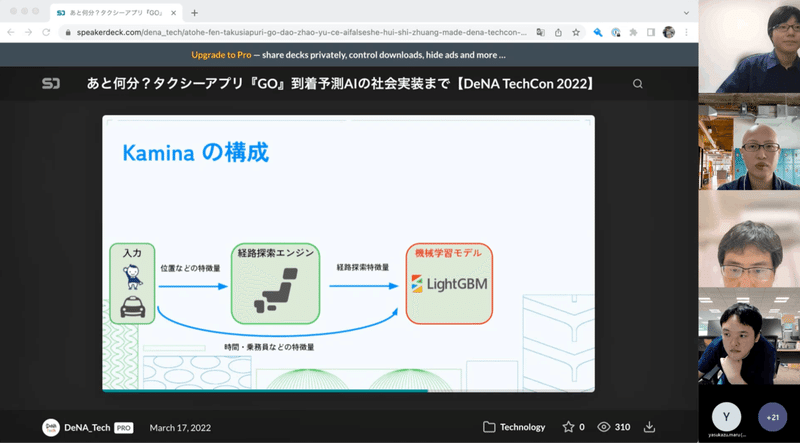The width and height of the screenshot is (800, 443).
Task: Select the あと何分？タクシーアプリ『GO』 browser tab
Action: pyautogui.click(x=116, y=13)
